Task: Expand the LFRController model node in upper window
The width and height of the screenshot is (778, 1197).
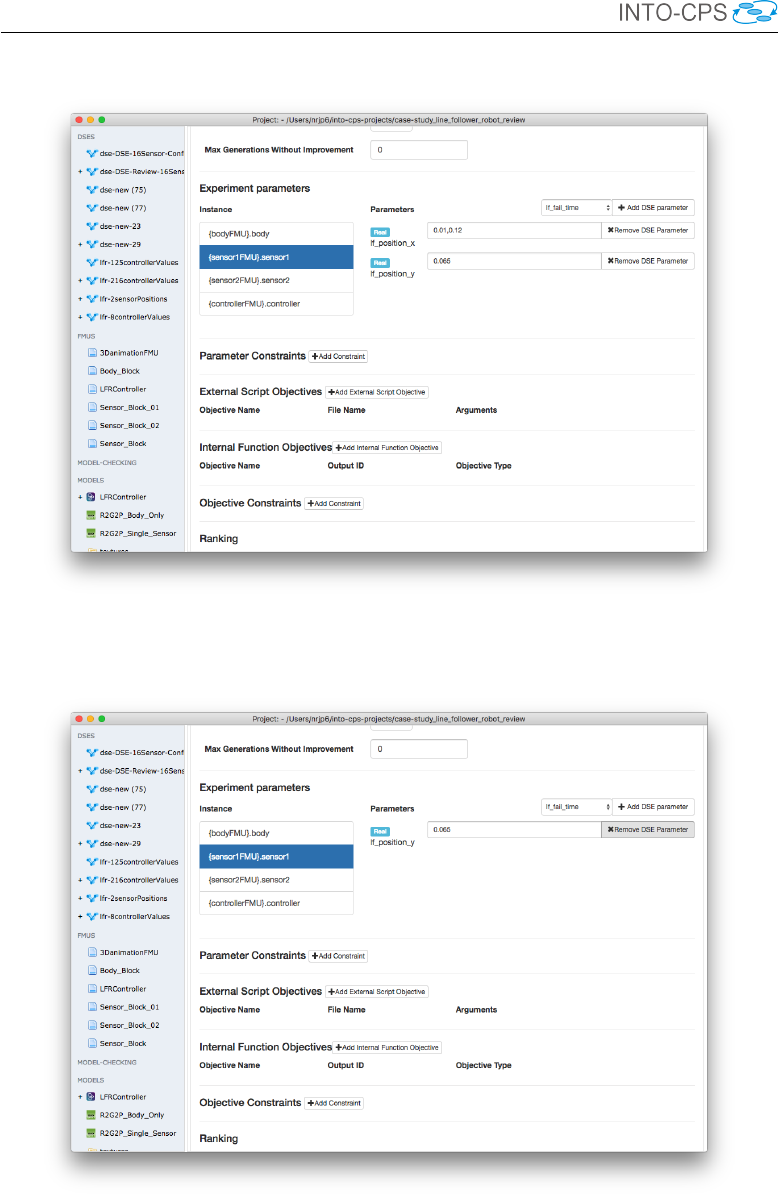Action: pyautogui.click(x=80, y=497)
